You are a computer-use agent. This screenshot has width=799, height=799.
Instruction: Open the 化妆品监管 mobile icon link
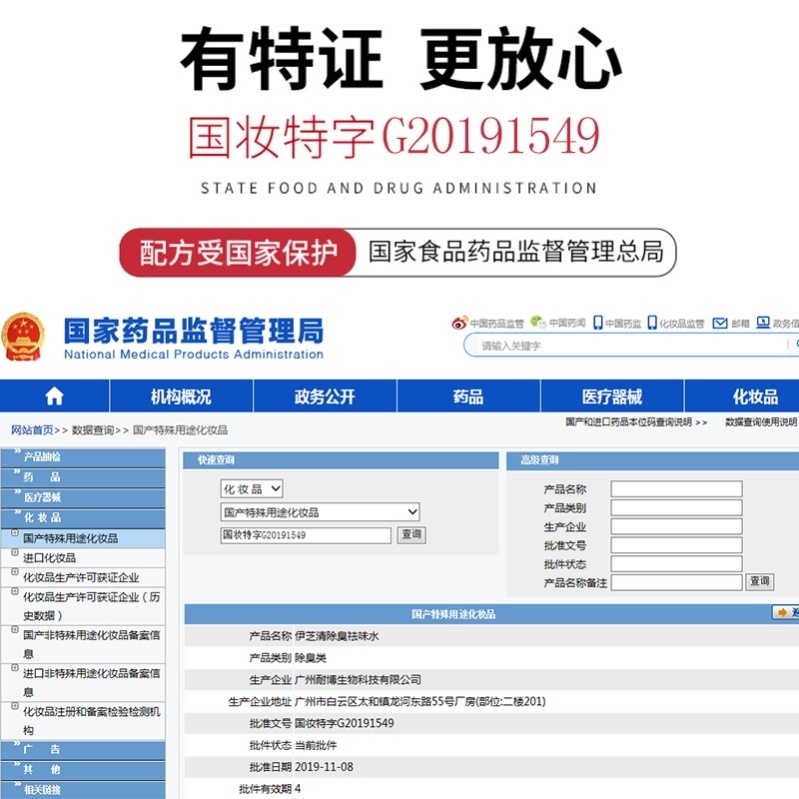[x=652, y=323]
